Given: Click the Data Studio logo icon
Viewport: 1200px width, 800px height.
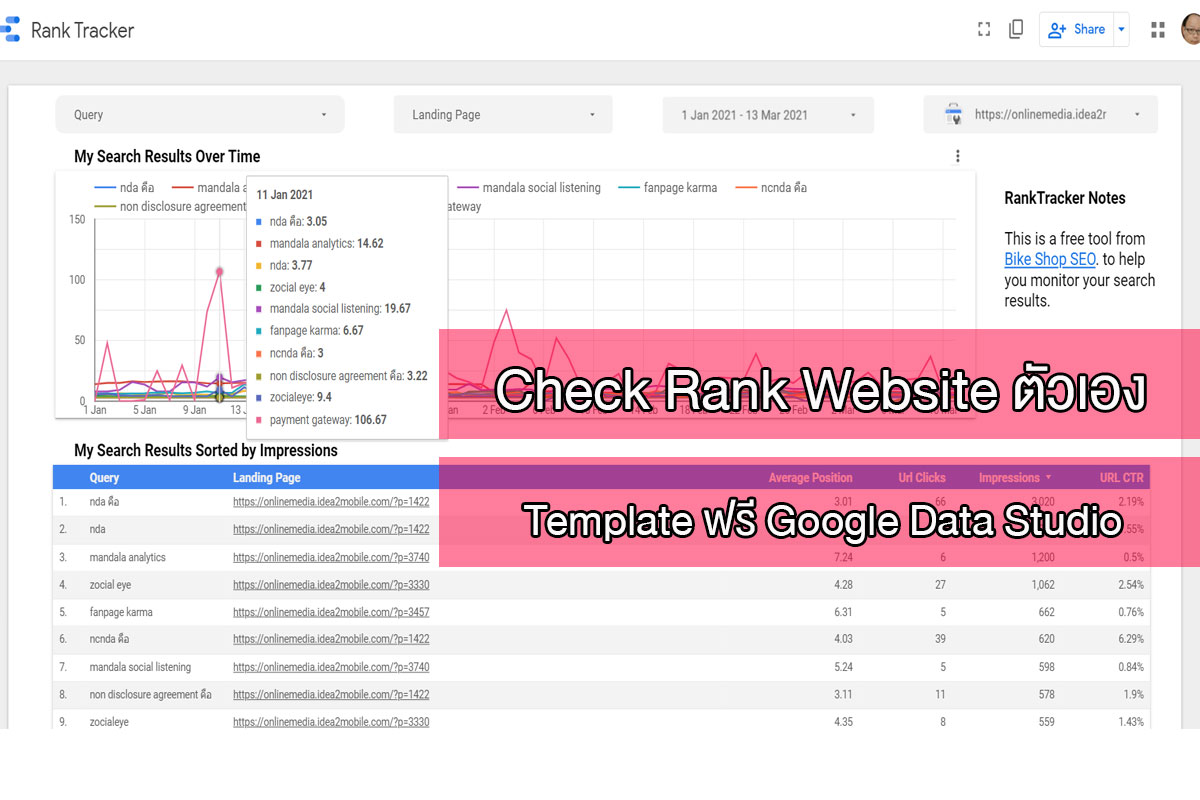Looking at the screenshot, I should click(x=9, y=30).
